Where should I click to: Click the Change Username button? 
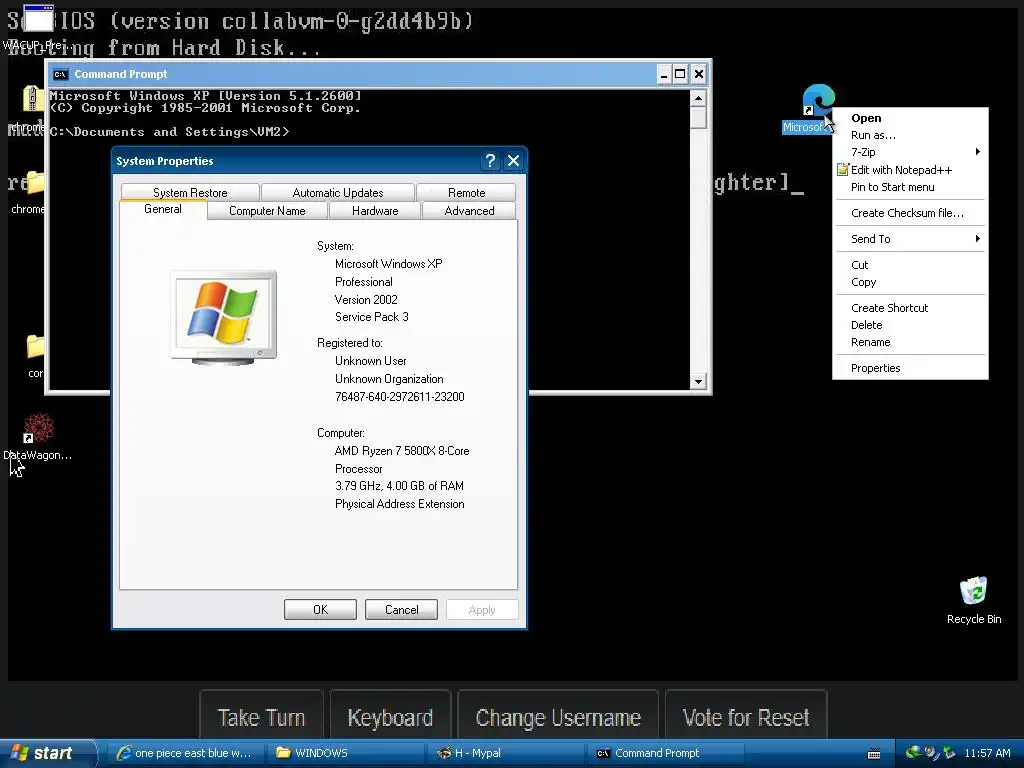558,717
